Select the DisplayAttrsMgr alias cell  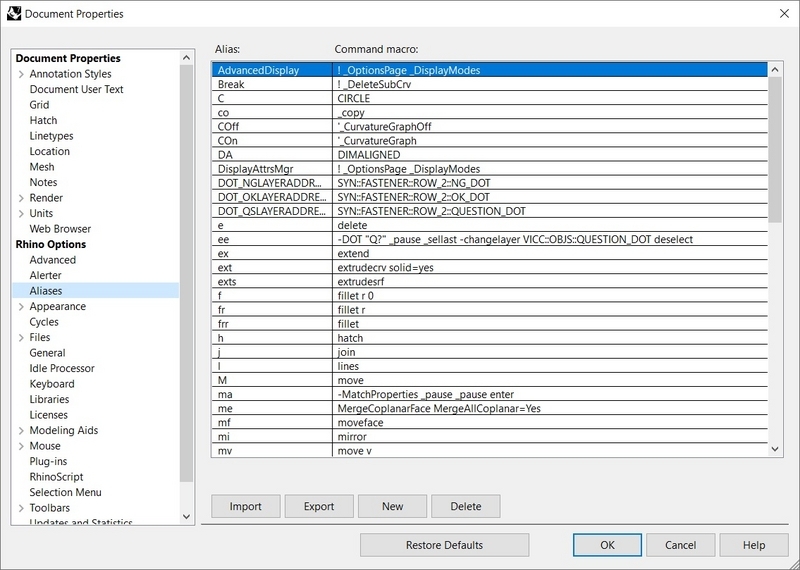point(272,169)
